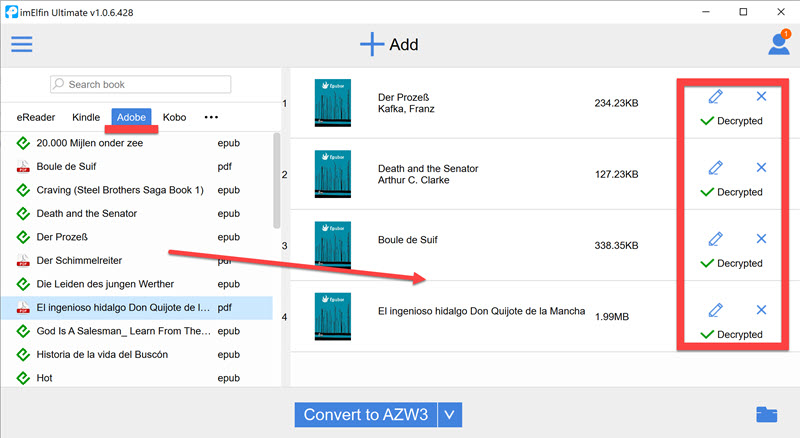Click the epub icon beside Craving
The width and height of the screenshot is (800, 438).
tap(23, 190)
